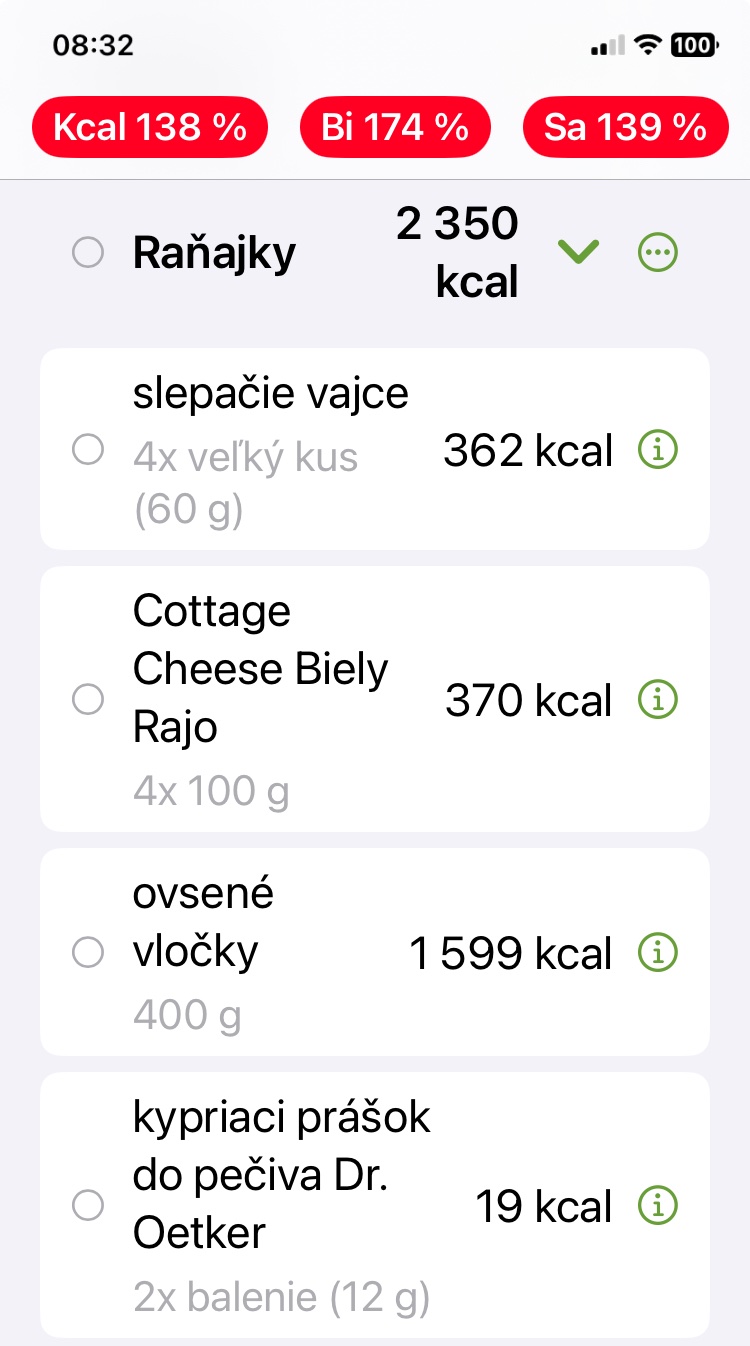
Task: Open the Kcal 138 % badge
Action: 150,127
